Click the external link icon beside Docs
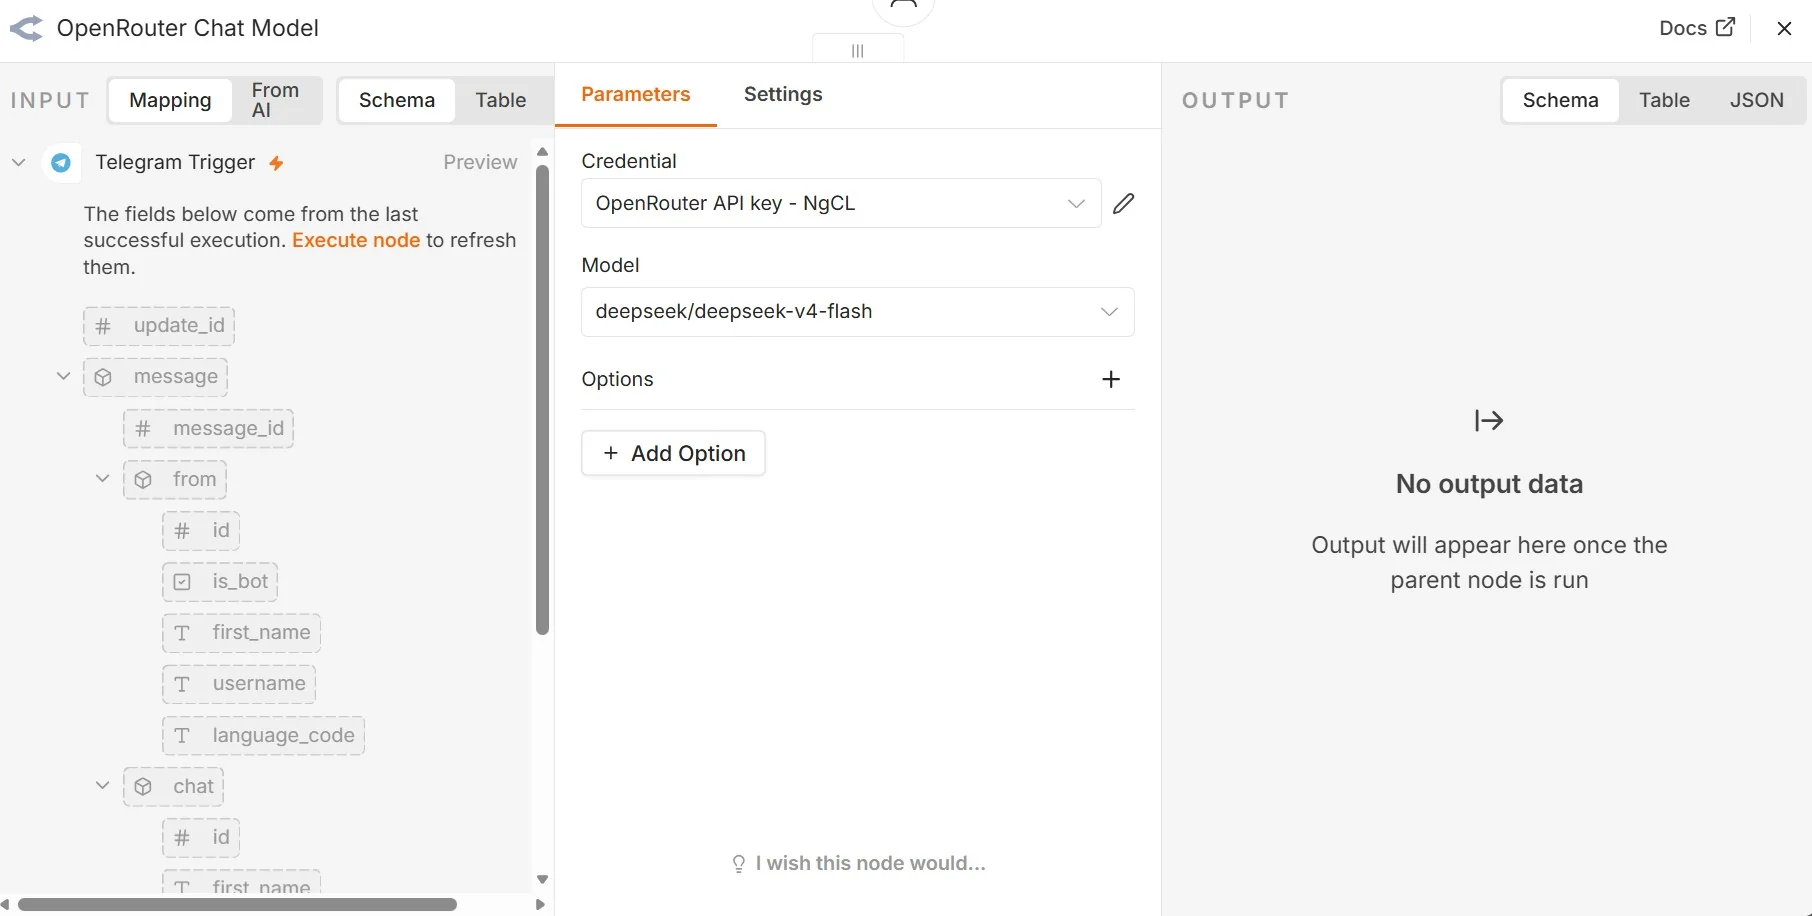1812x916 pixels. tap(1726, 27)
